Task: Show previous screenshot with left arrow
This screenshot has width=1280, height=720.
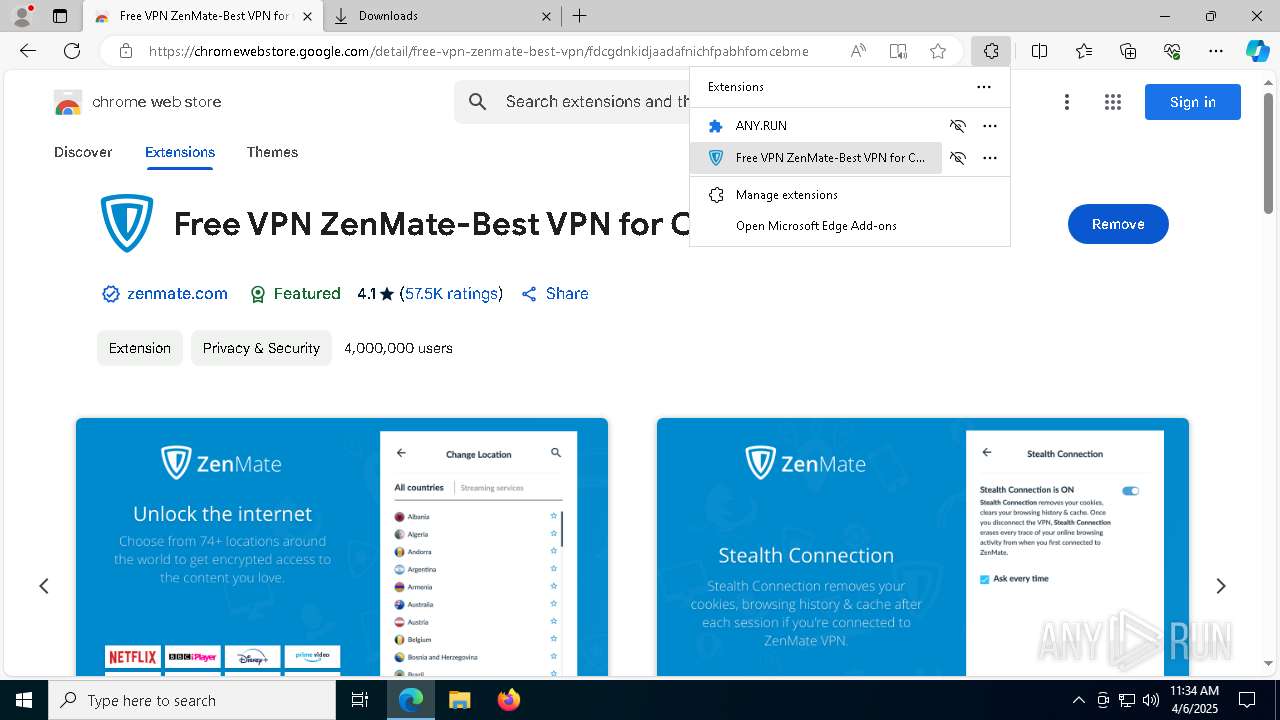Action: [x=44, y=586]
